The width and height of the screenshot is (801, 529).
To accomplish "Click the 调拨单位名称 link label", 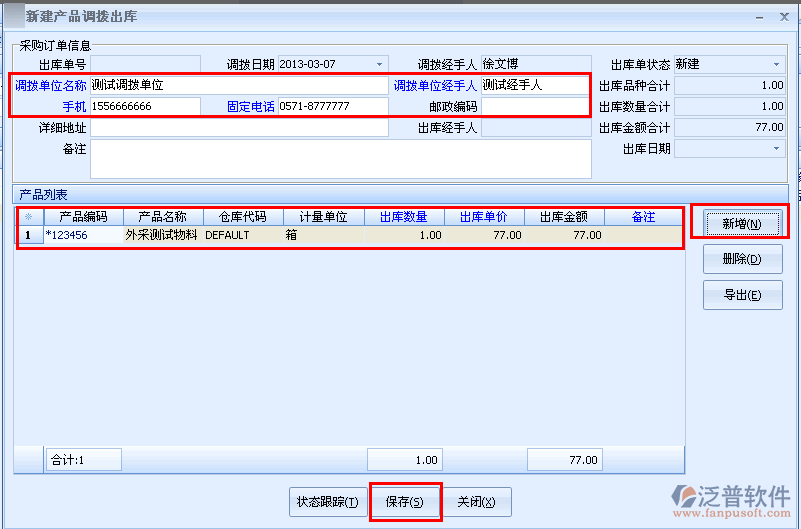I will click(50, 86).
